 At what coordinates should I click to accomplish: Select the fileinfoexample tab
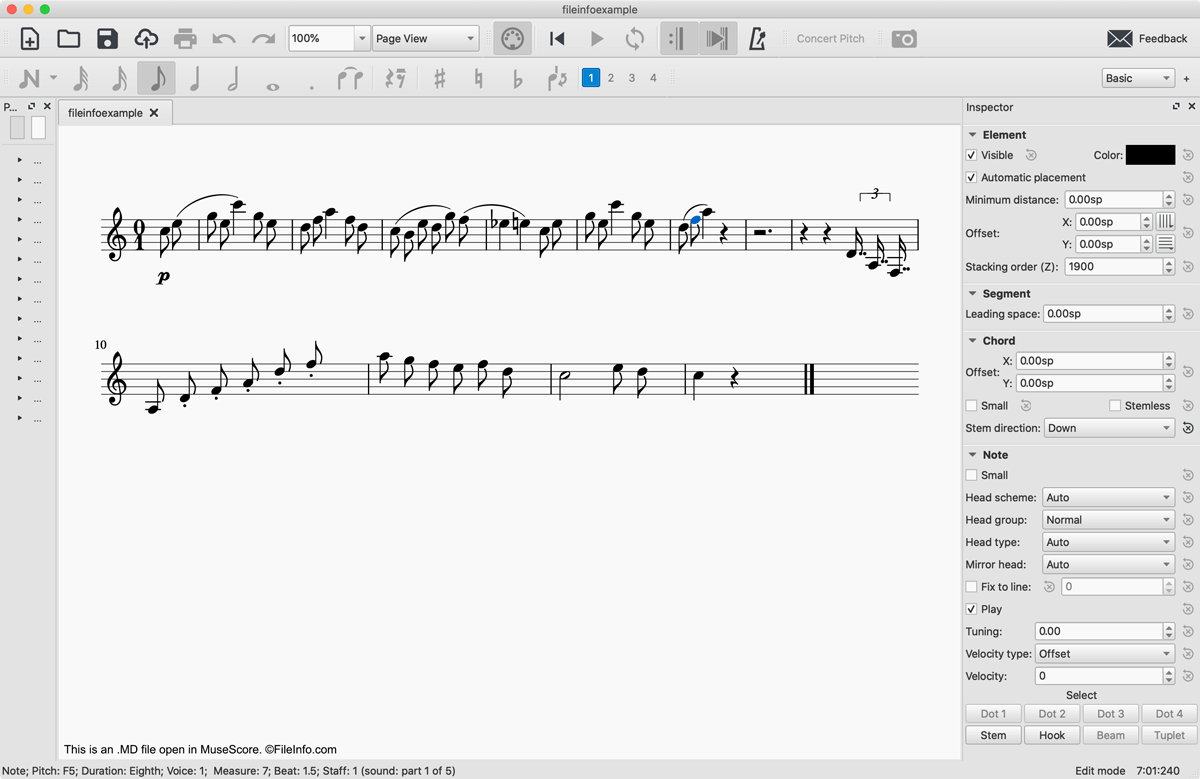point(105,113)
